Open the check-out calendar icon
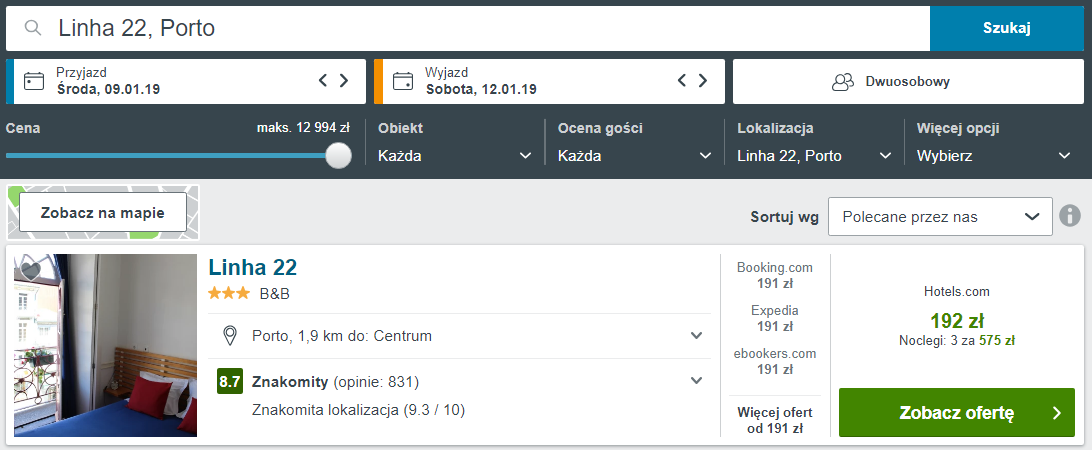 (403, 82)
